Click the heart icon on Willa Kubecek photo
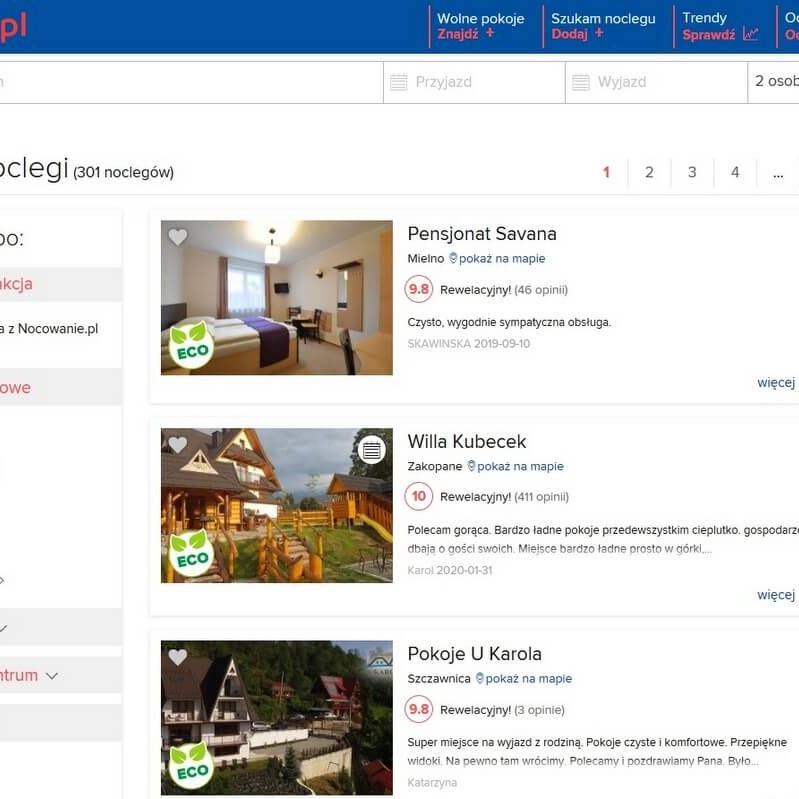The height and width of the screenshot is (799, 799). (x=178, y=445)
